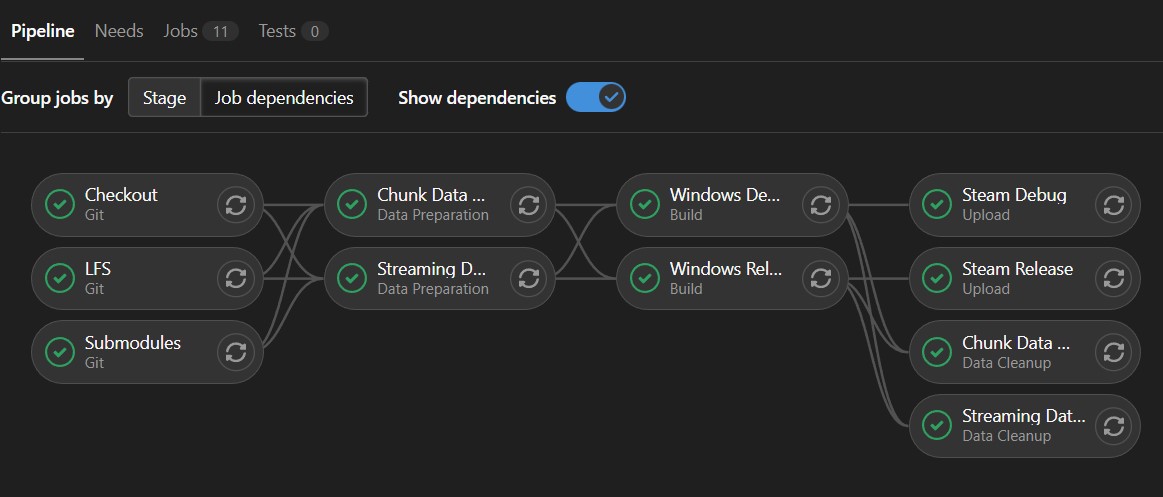Toggle the Show dependencies switch

tap(596, 98)
